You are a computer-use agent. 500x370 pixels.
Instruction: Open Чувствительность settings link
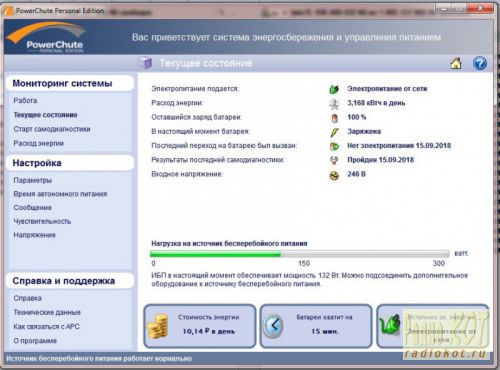(x=42, y=221)
